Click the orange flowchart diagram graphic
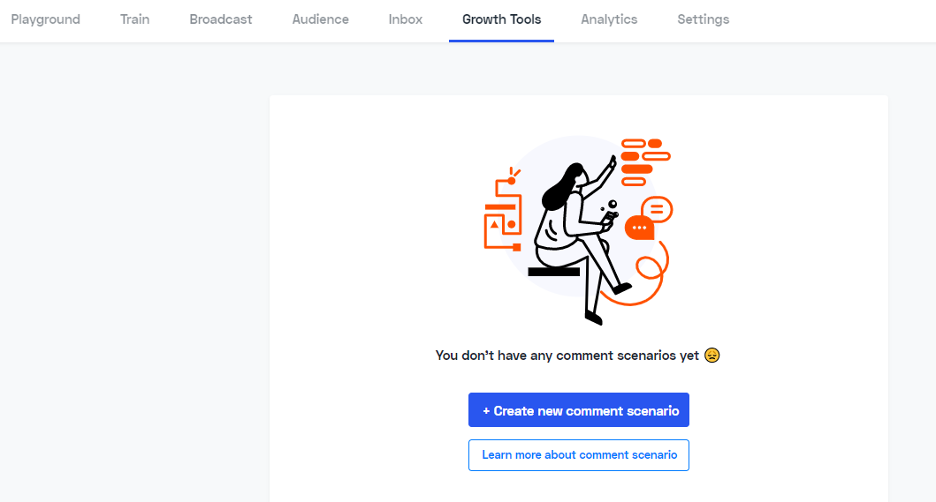 point(503,210)
